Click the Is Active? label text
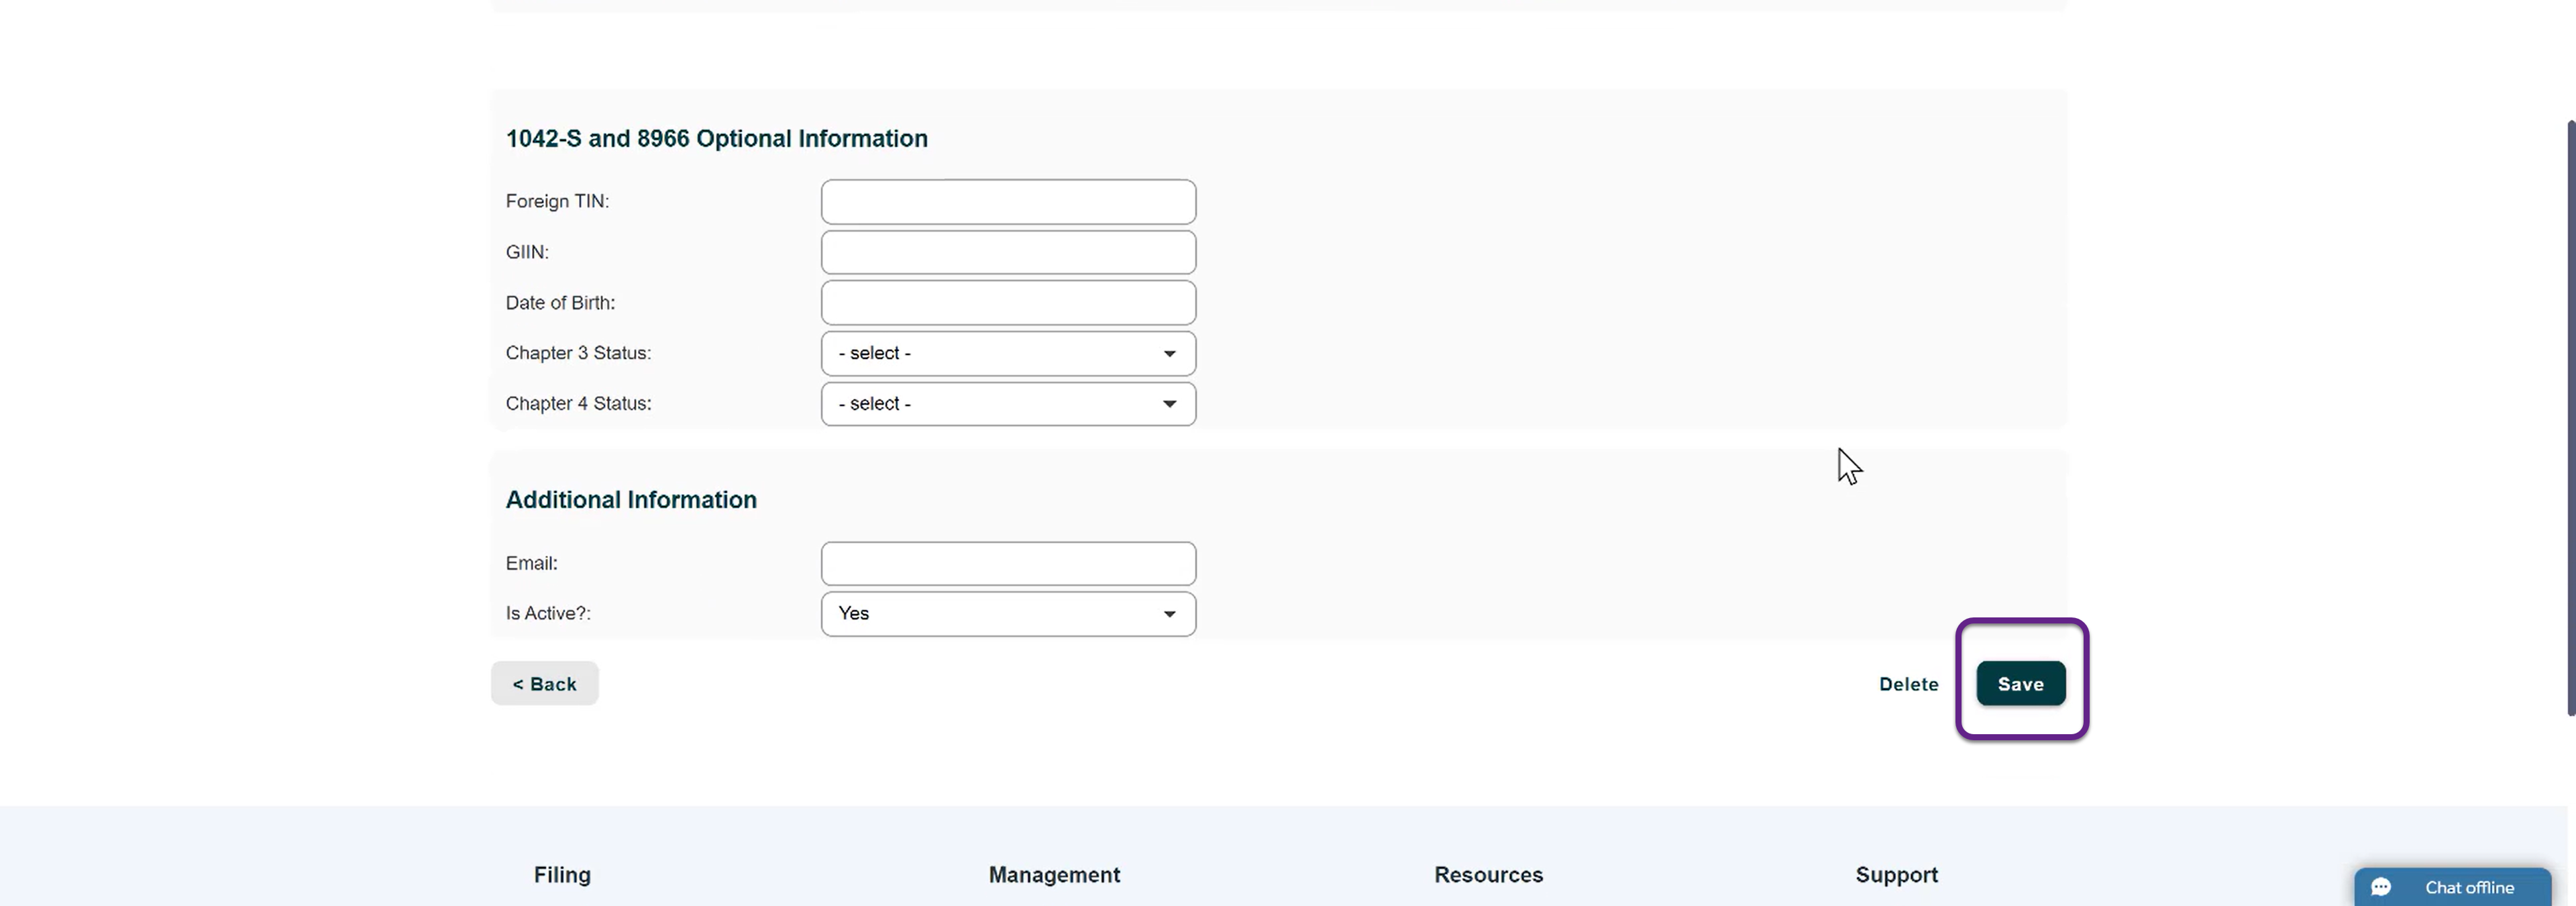Image resolution: width=2576 pixels, height=906 pixels. (x=548, y=614)
